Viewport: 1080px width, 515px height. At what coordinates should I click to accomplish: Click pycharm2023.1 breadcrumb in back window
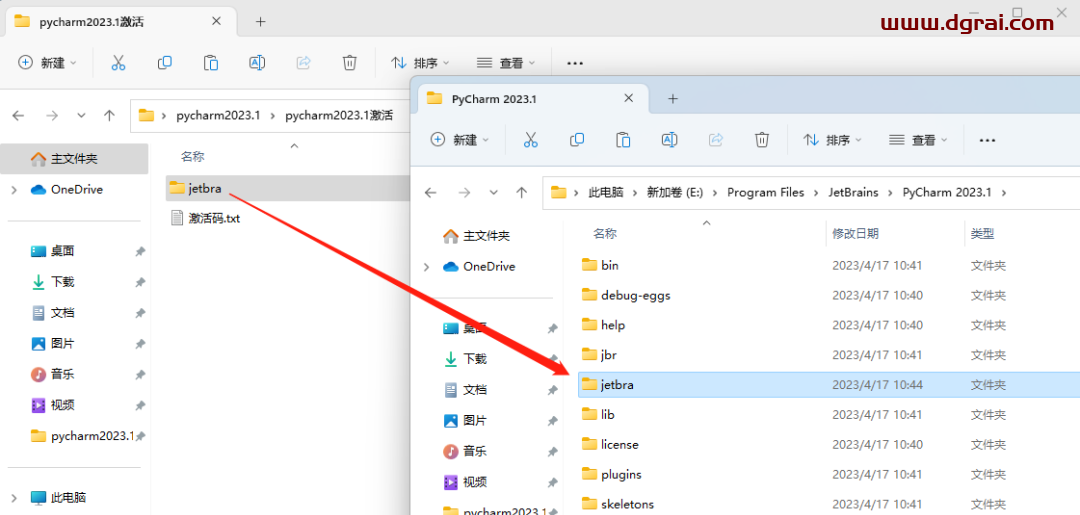[x=218, y=116]
